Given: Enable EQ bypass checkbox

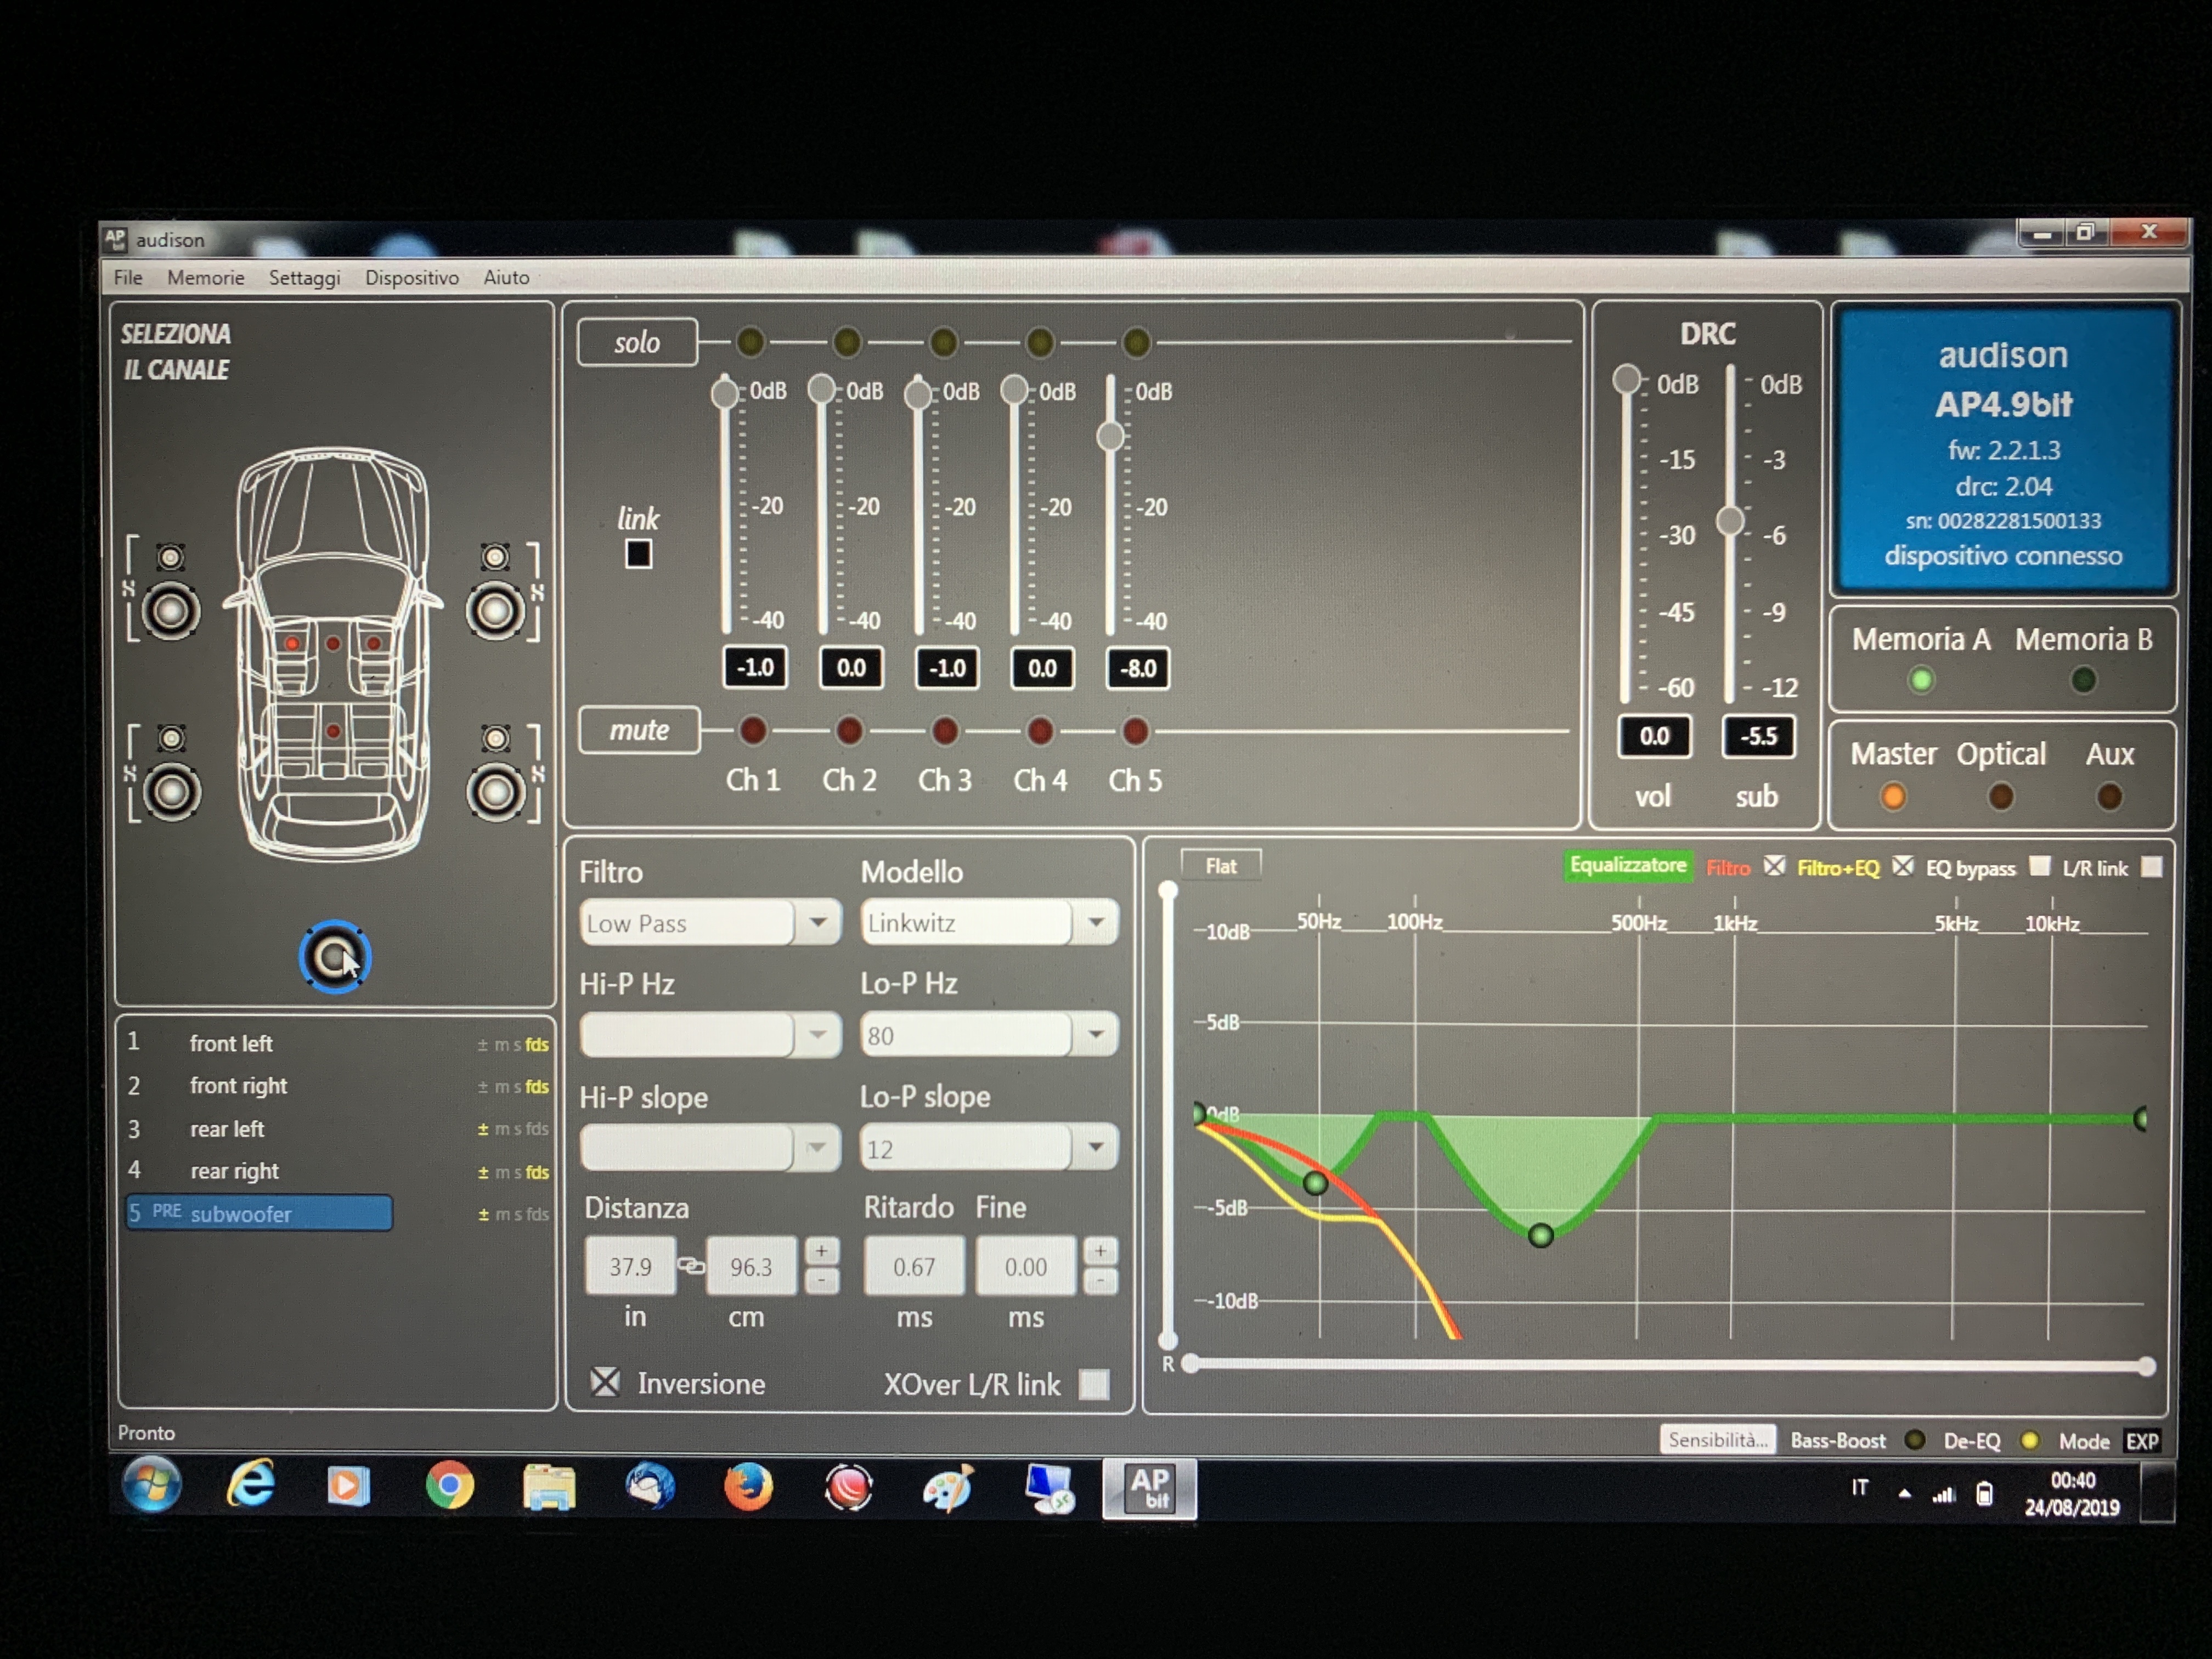Looking at the screenshot, I should coord(2040,866).
